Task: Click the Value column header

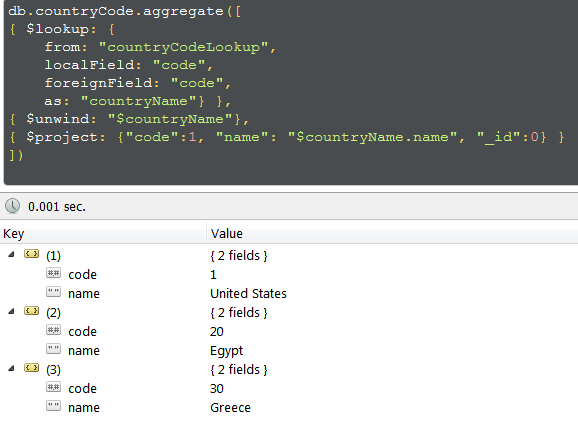Action: click(392, 233)
